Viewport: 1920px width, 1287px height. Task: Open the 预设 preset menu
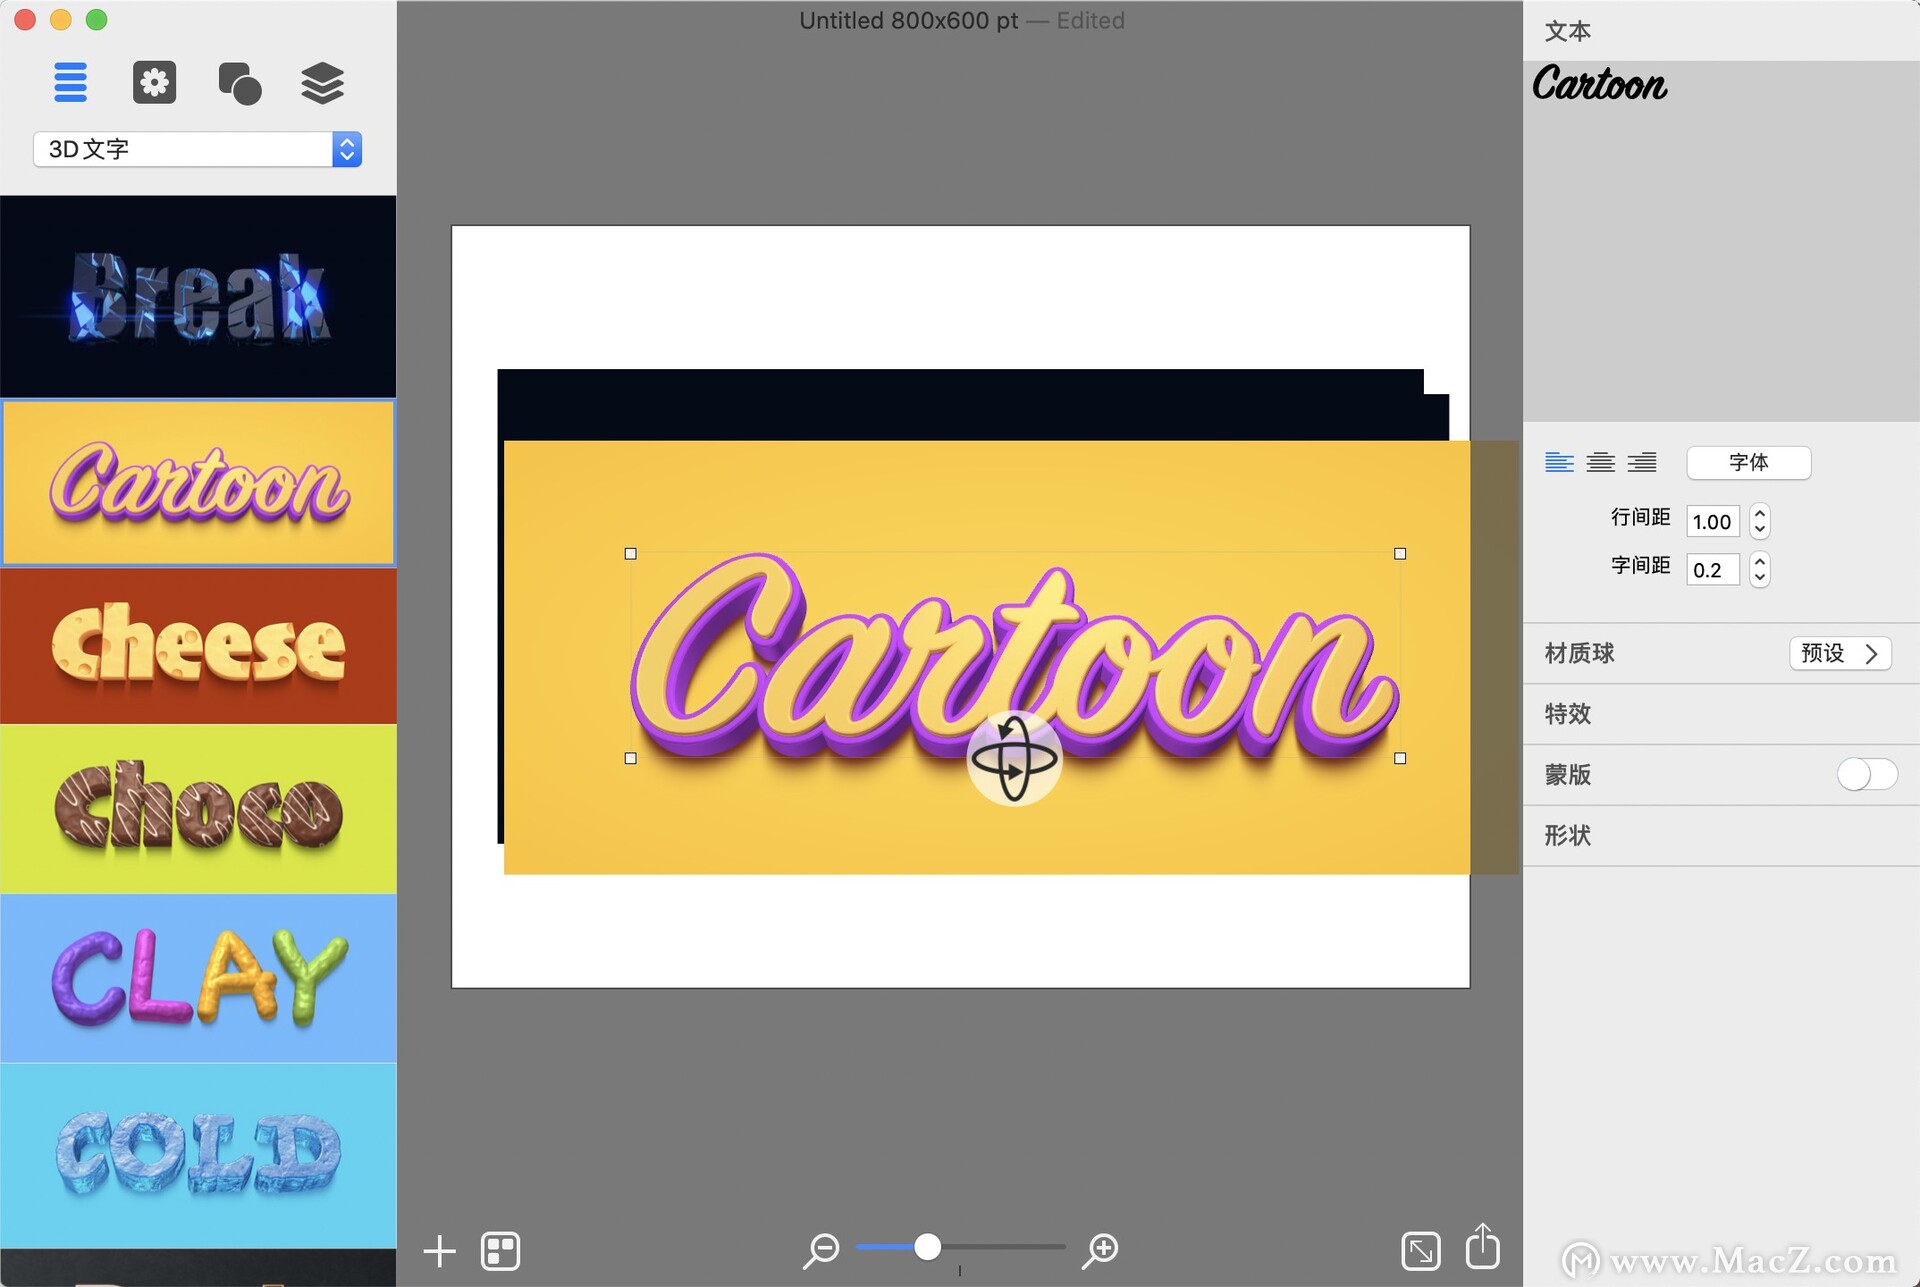tap(1839, 653)
